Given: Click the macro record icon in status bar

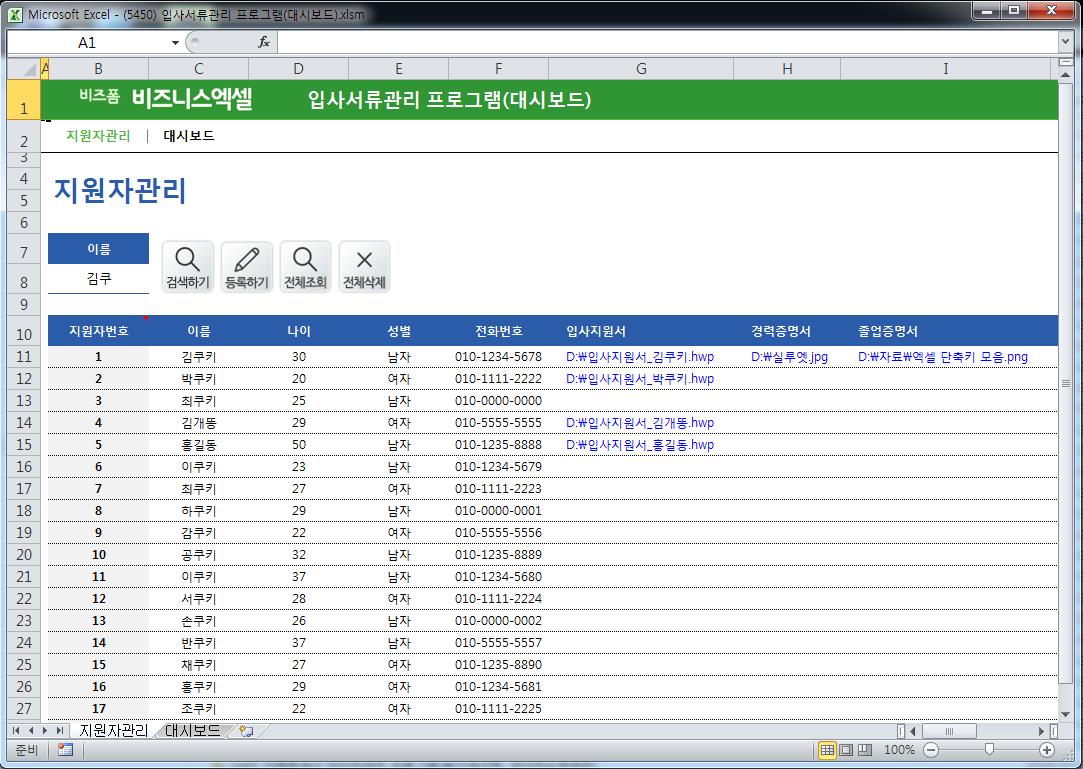Looking at the screenshot, I should pyautogui.click(x=65, y=750).
